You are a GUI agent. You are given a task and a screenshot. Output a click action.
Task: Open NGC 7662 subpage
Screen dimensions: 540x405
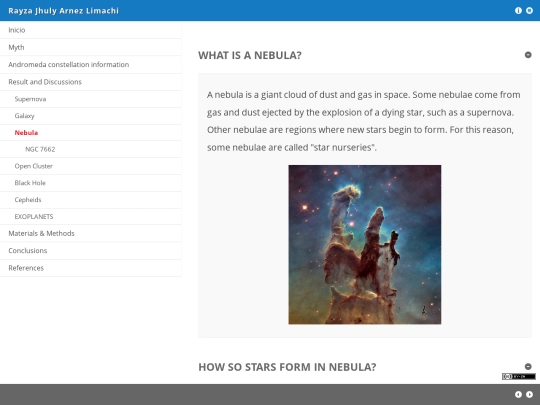point(91,149)
